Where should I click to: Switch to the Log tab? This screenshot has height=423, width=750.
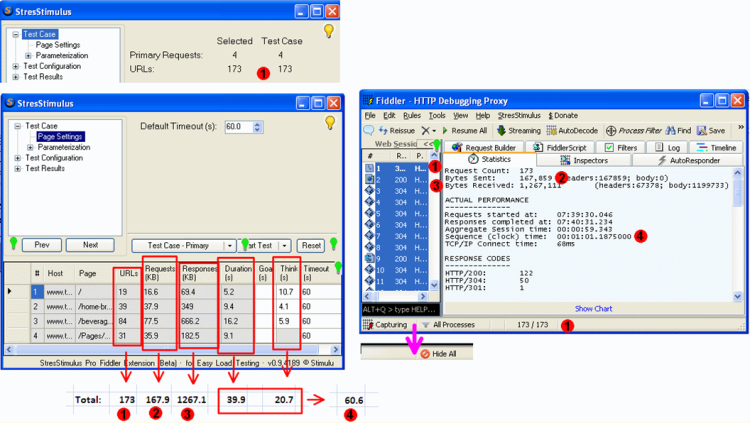pos(667,147)
